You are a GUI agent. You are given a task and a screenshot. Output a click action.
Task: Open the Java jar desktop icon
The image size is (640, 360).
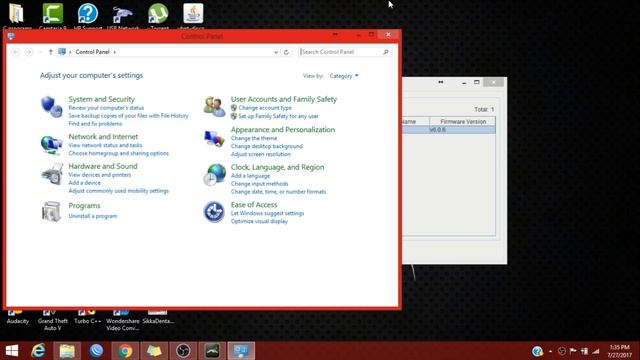[x=193, y=16]
